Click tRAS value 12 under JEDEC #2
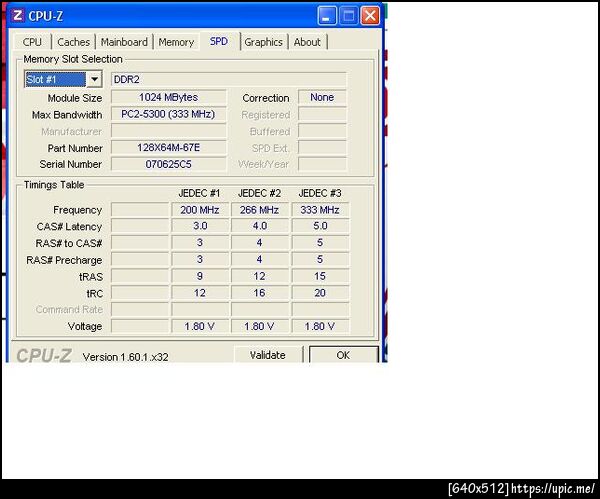The height and width of the screenshot is (499, 600). [259, 276]
